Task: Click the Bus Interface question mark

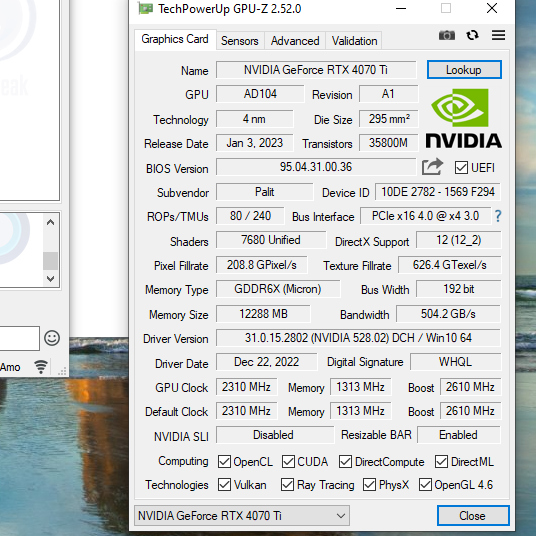Action: tap(498, 216)
